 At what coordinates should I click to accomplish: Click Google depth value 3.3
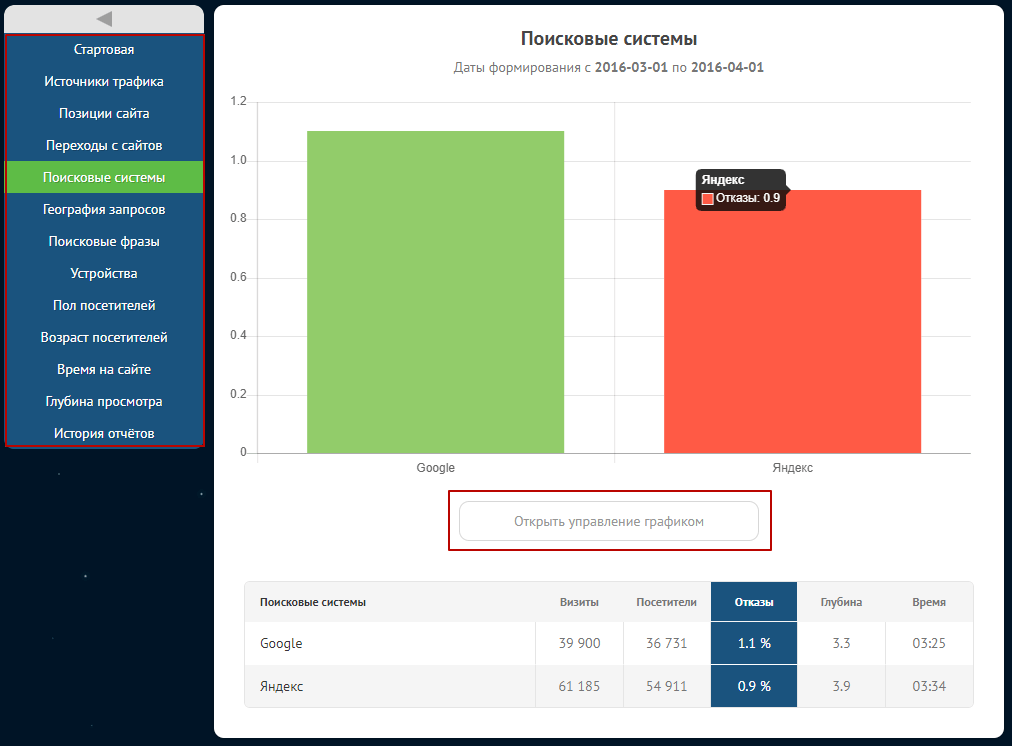[x=841, y=643]
